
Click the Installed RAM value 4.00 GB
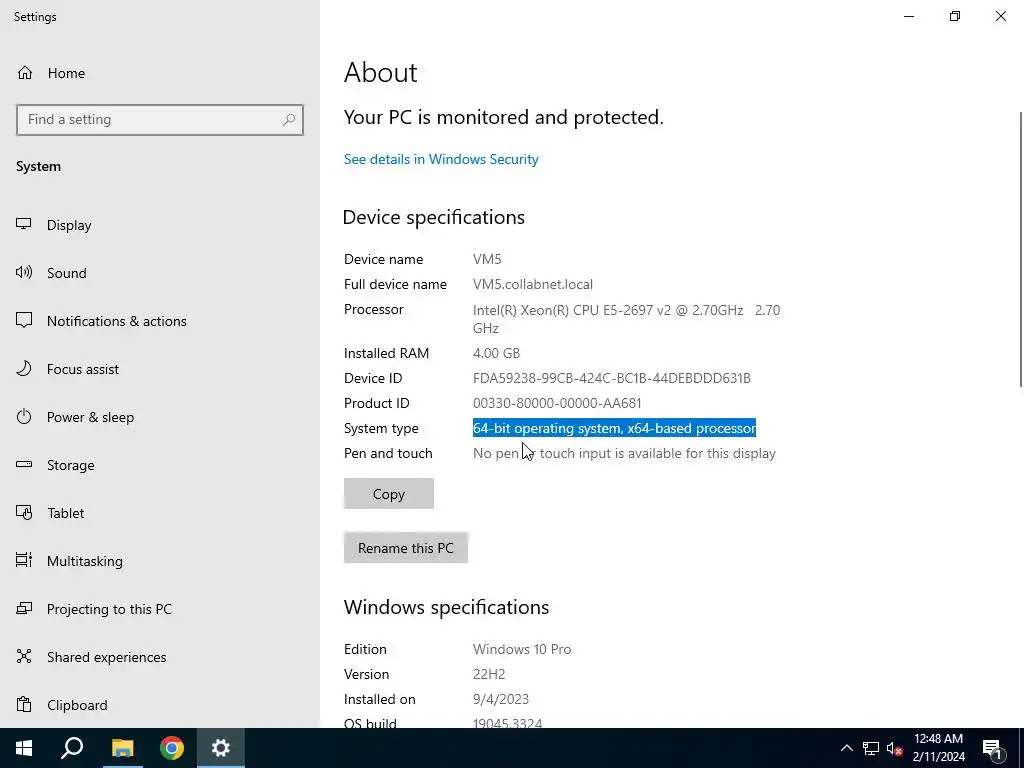tap(496, 353)
